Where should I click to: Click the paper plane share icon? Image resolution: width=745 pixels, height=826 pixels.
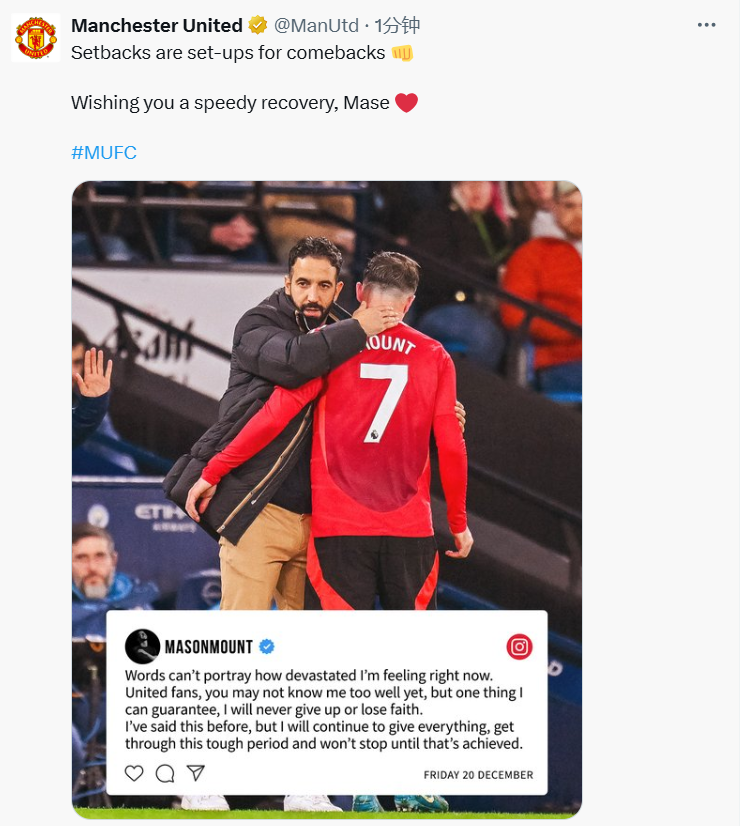click(x=195, y=773)
